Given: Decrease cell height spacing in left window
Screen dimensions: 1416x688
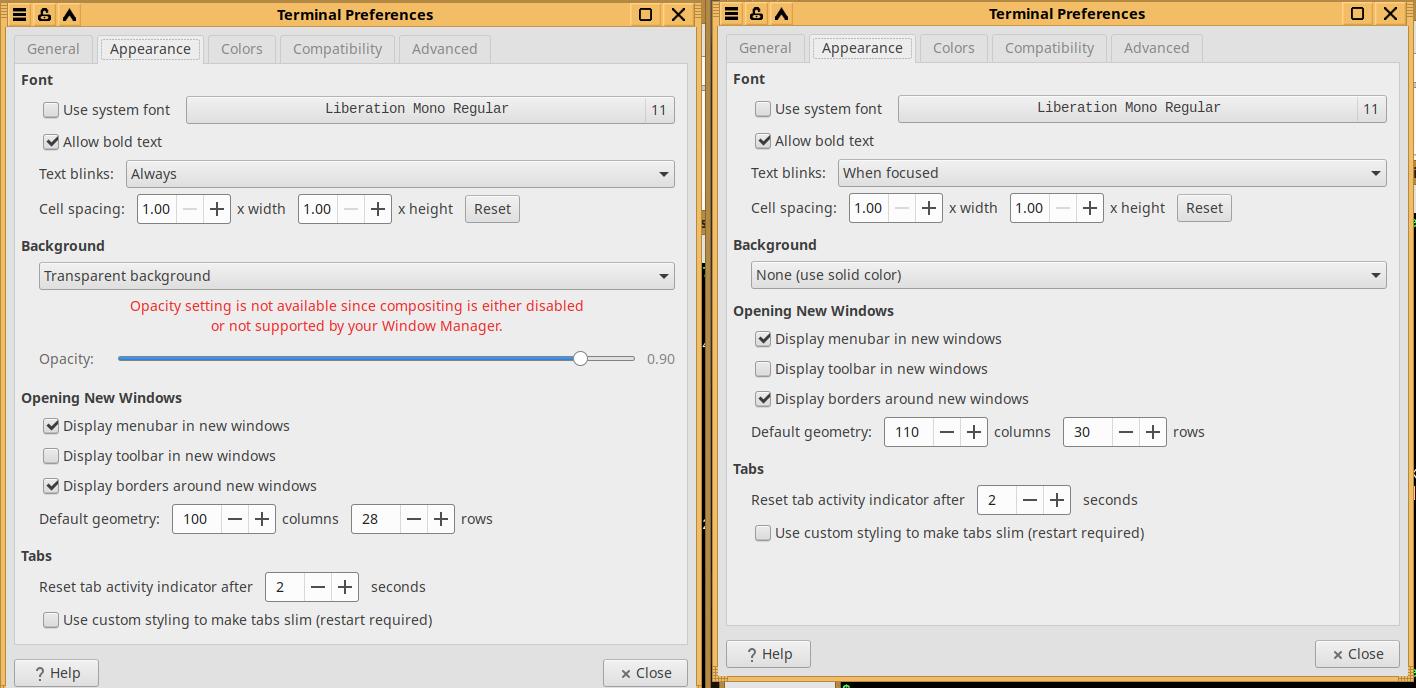Looking at the screenshot, I should (x=351, y=209).
